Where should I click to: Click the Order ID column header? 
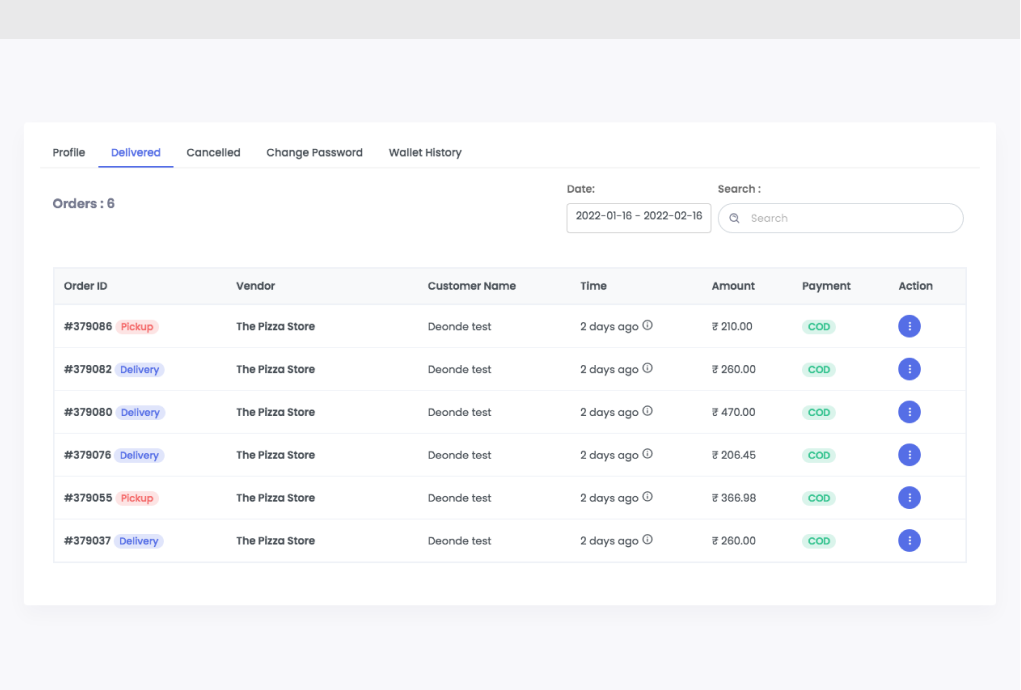(x=85, y=286)
